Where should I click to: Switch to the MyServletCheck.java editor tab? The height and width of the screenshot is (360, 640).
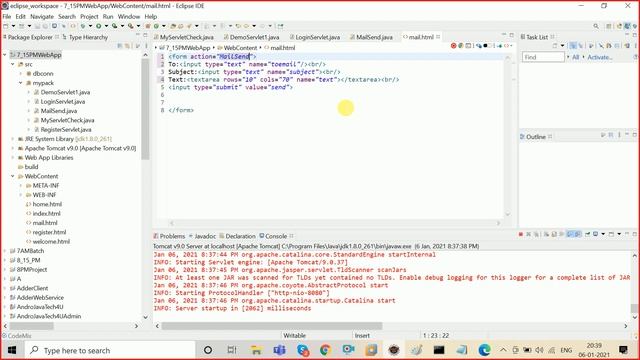183,37
